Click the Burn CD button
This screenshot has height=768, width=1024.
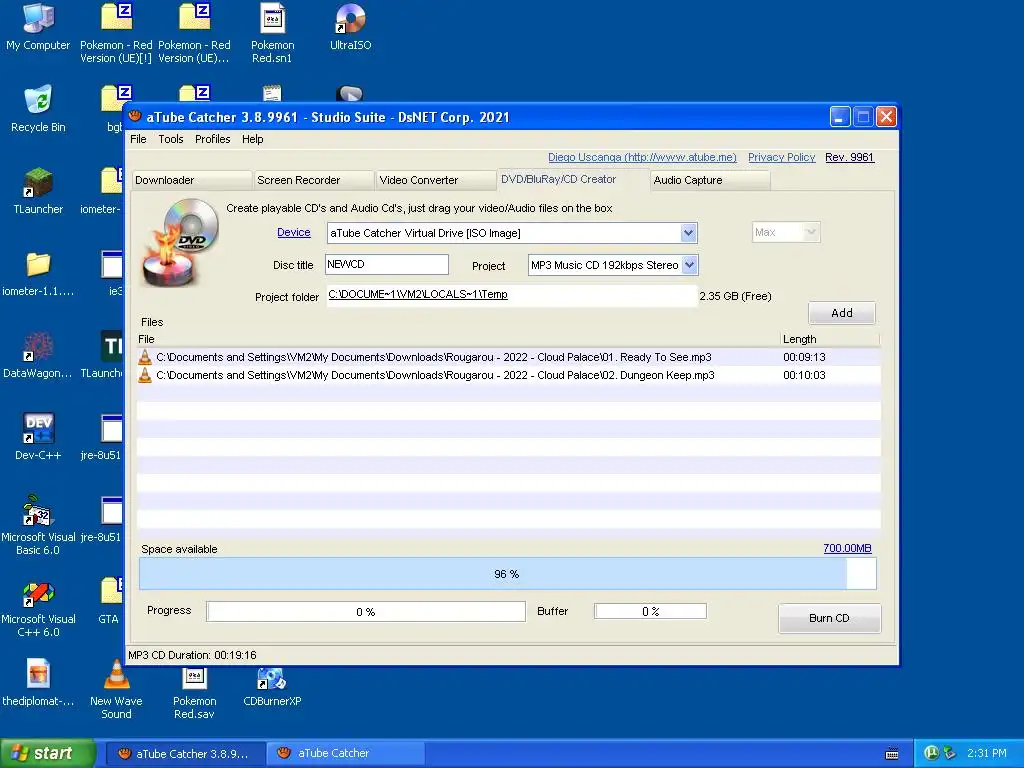click(829, 618)
